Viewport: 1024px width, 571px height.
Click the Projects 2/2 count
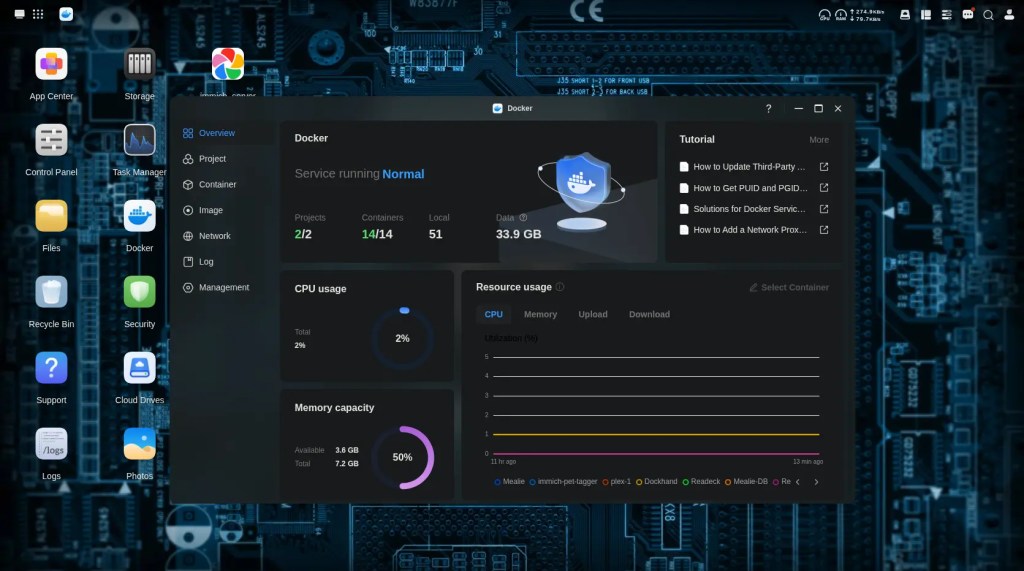click(x=303, y=234)
